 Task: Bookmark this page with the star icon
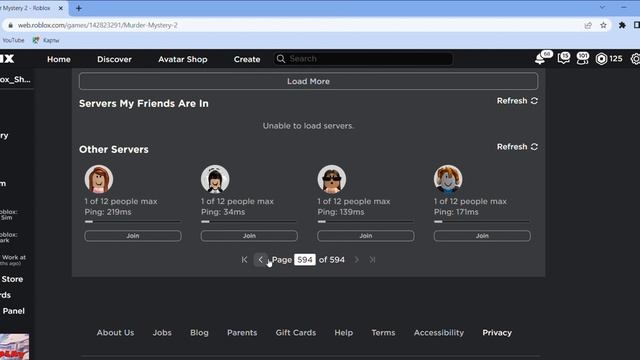click(x=603, y=25)
